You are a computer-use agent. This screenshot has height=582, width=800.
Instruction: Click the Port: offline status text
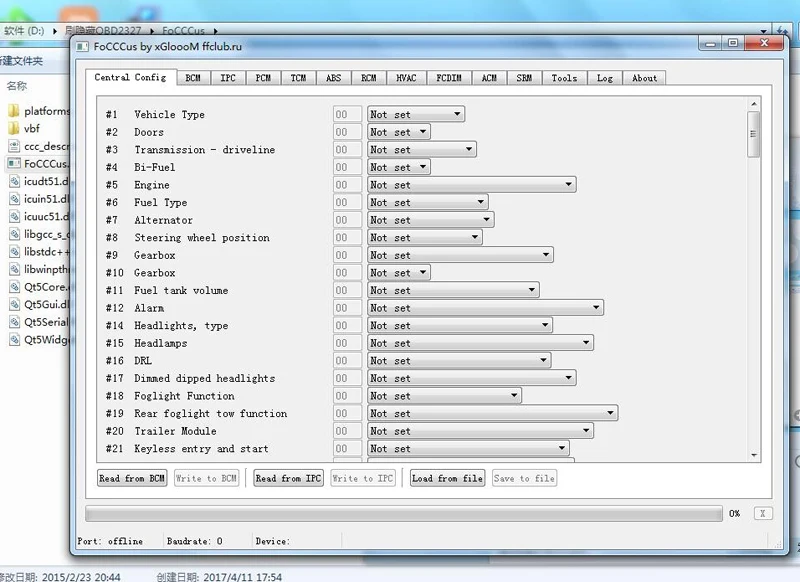click(110, 541)
